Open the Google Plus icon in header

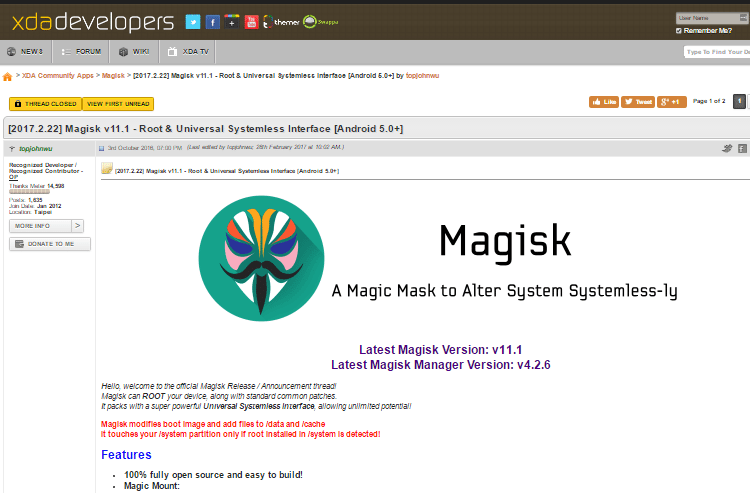[232, 22]
